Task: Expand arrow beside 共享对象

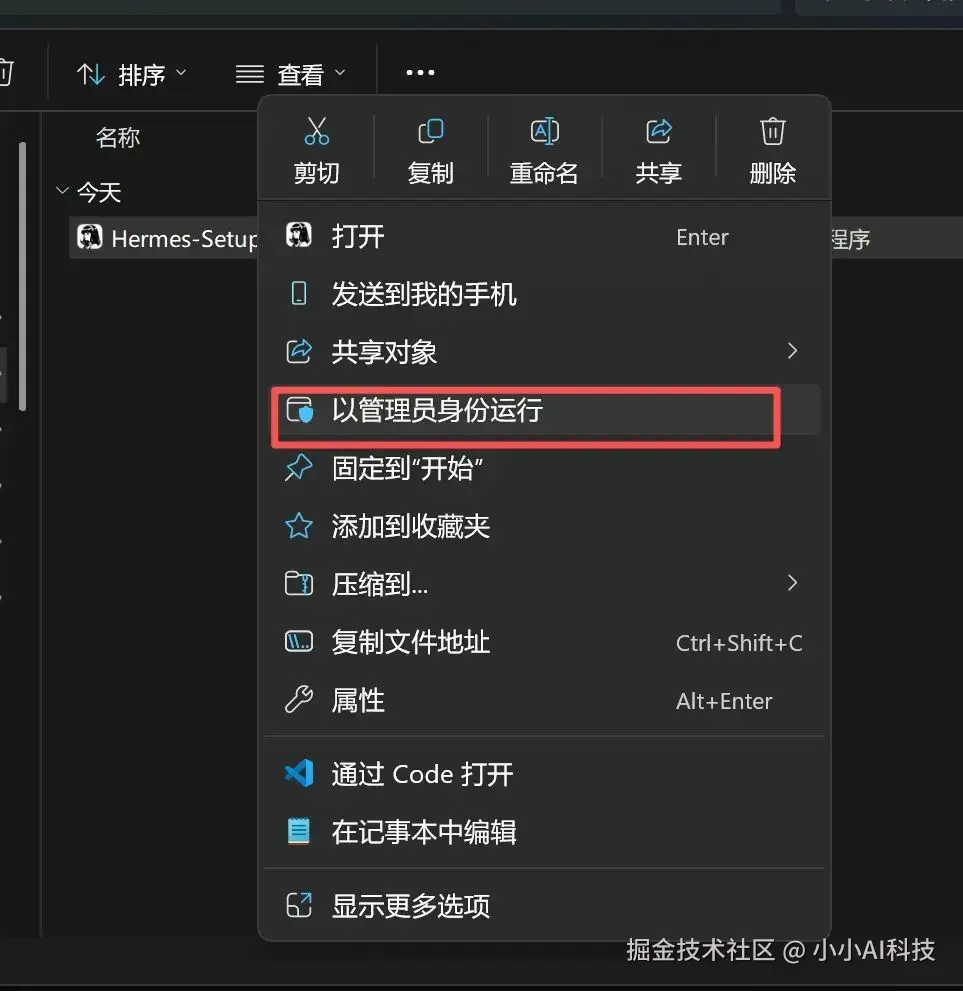Action: coord(792,351)
